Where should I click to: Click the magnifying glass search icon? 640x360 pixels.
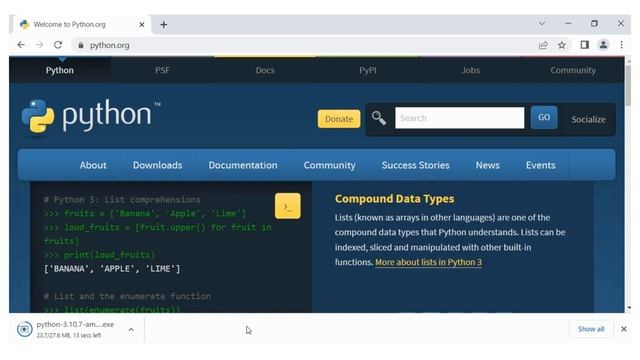tap(379, 118)
